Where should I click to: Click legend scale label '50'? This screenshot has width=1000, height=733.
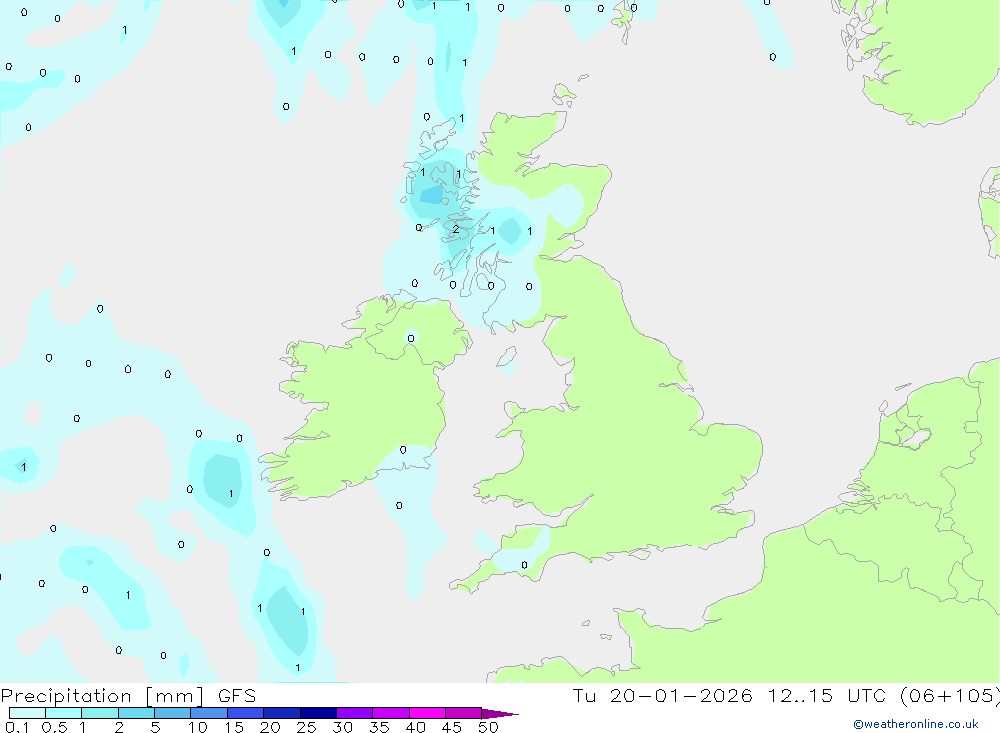(x=488, y=727)
